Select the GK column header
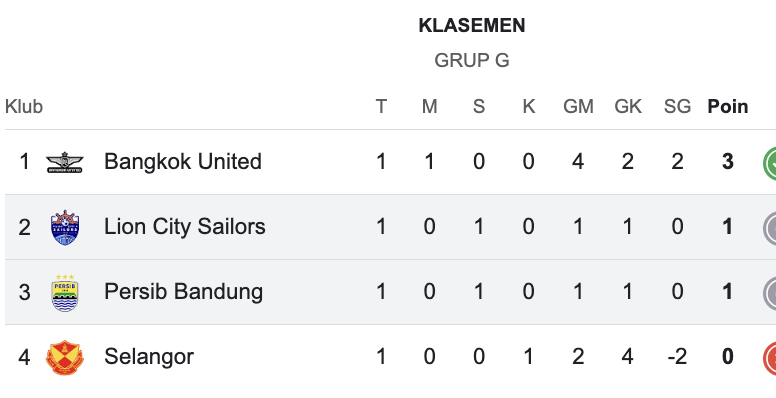The image size is (776, 398). pos(628,106)
